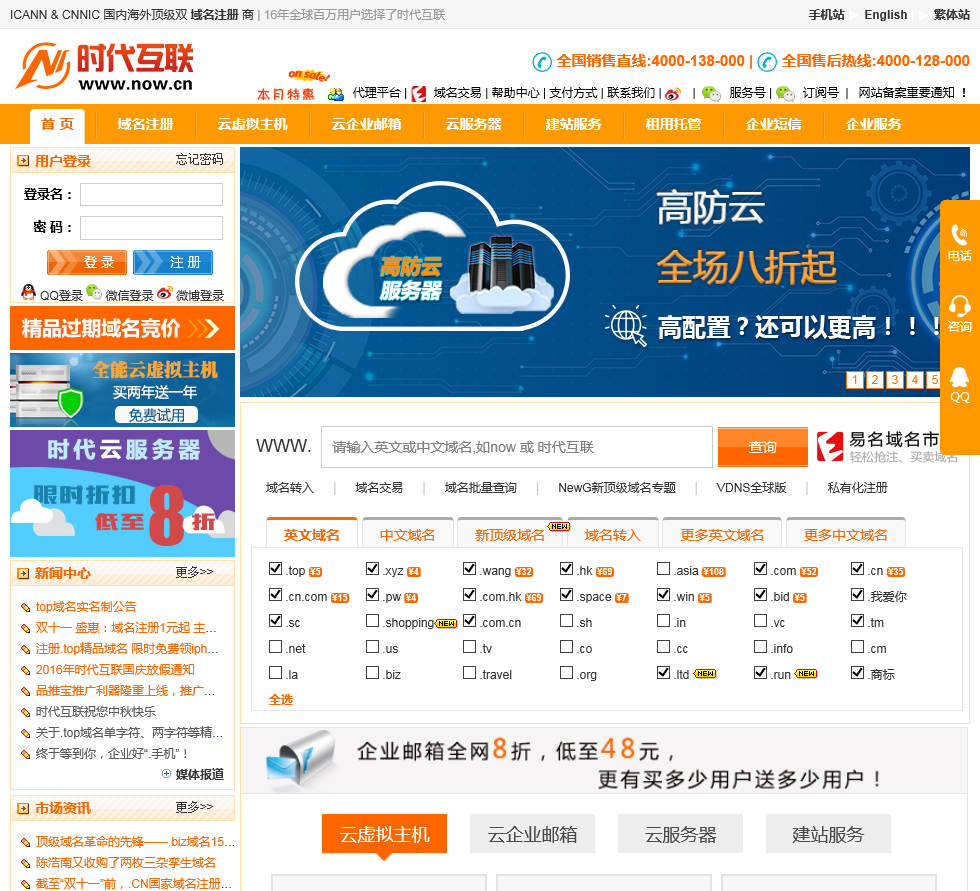Viewport: 980px width, 891px height.
Task: Click the plus icon beside 媒体报道
Action: (x=166, y=774)
